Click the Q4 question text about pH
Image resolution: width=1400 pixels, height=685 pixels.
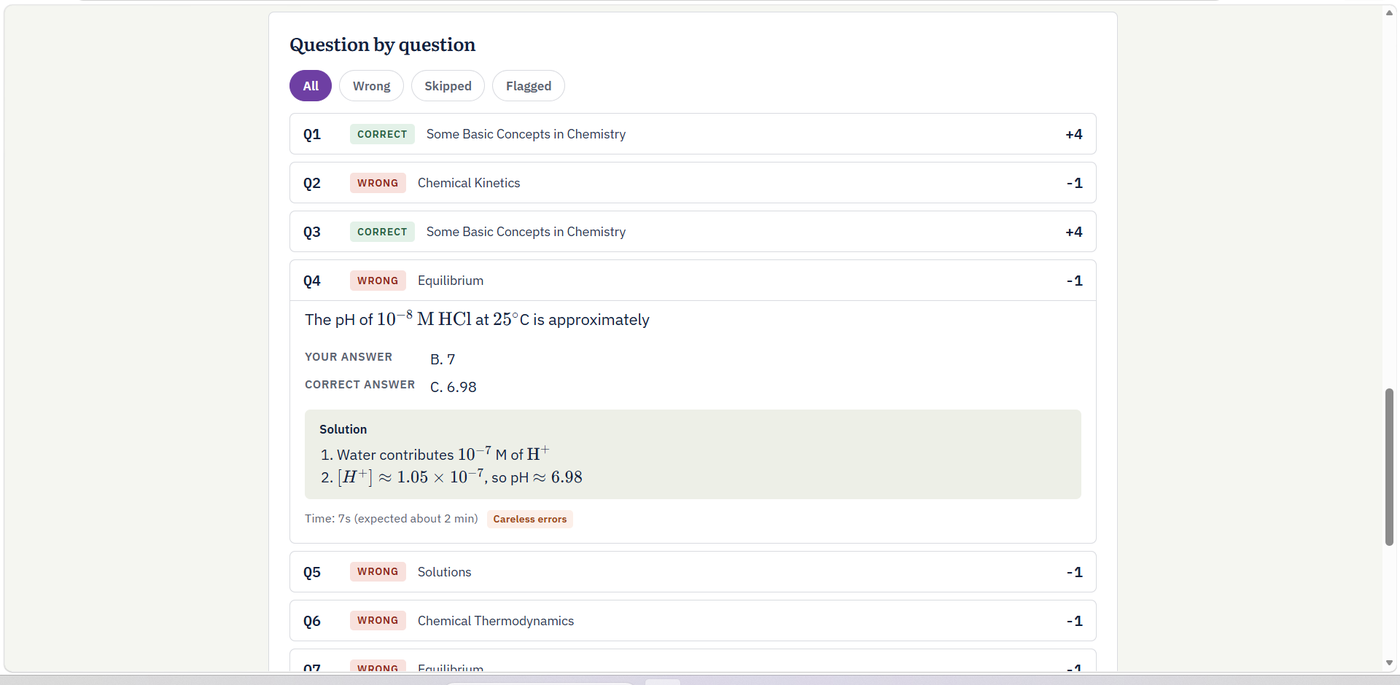477,319
